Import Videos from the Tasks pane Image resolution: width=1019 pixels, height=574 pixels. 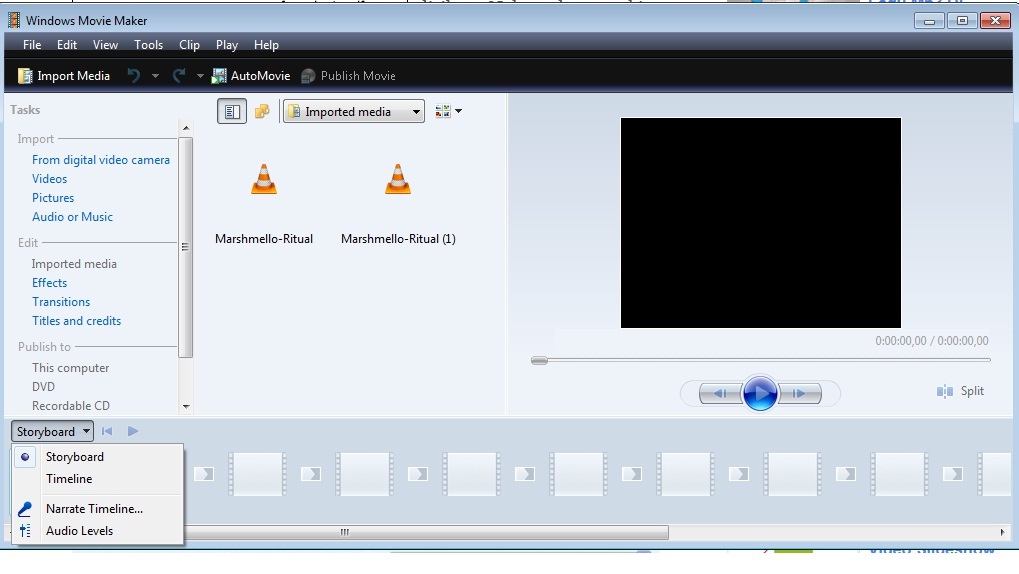tap(49, 179)
